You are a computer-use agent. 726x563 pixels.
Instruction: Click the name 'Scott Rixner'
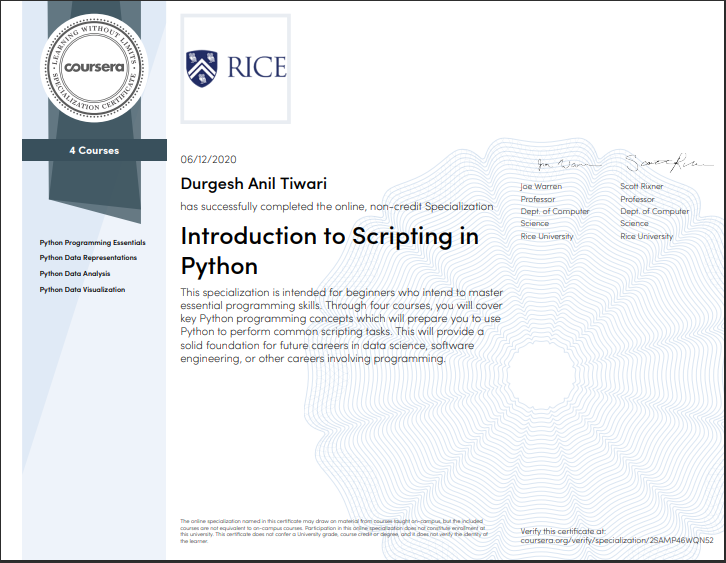click(x=642, y=186)
